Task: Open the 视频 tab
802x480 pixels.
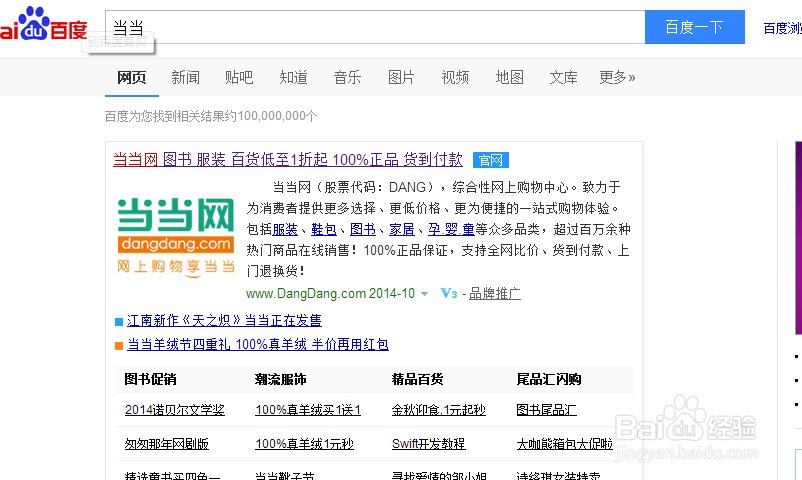Action: (x=455, y=77)
